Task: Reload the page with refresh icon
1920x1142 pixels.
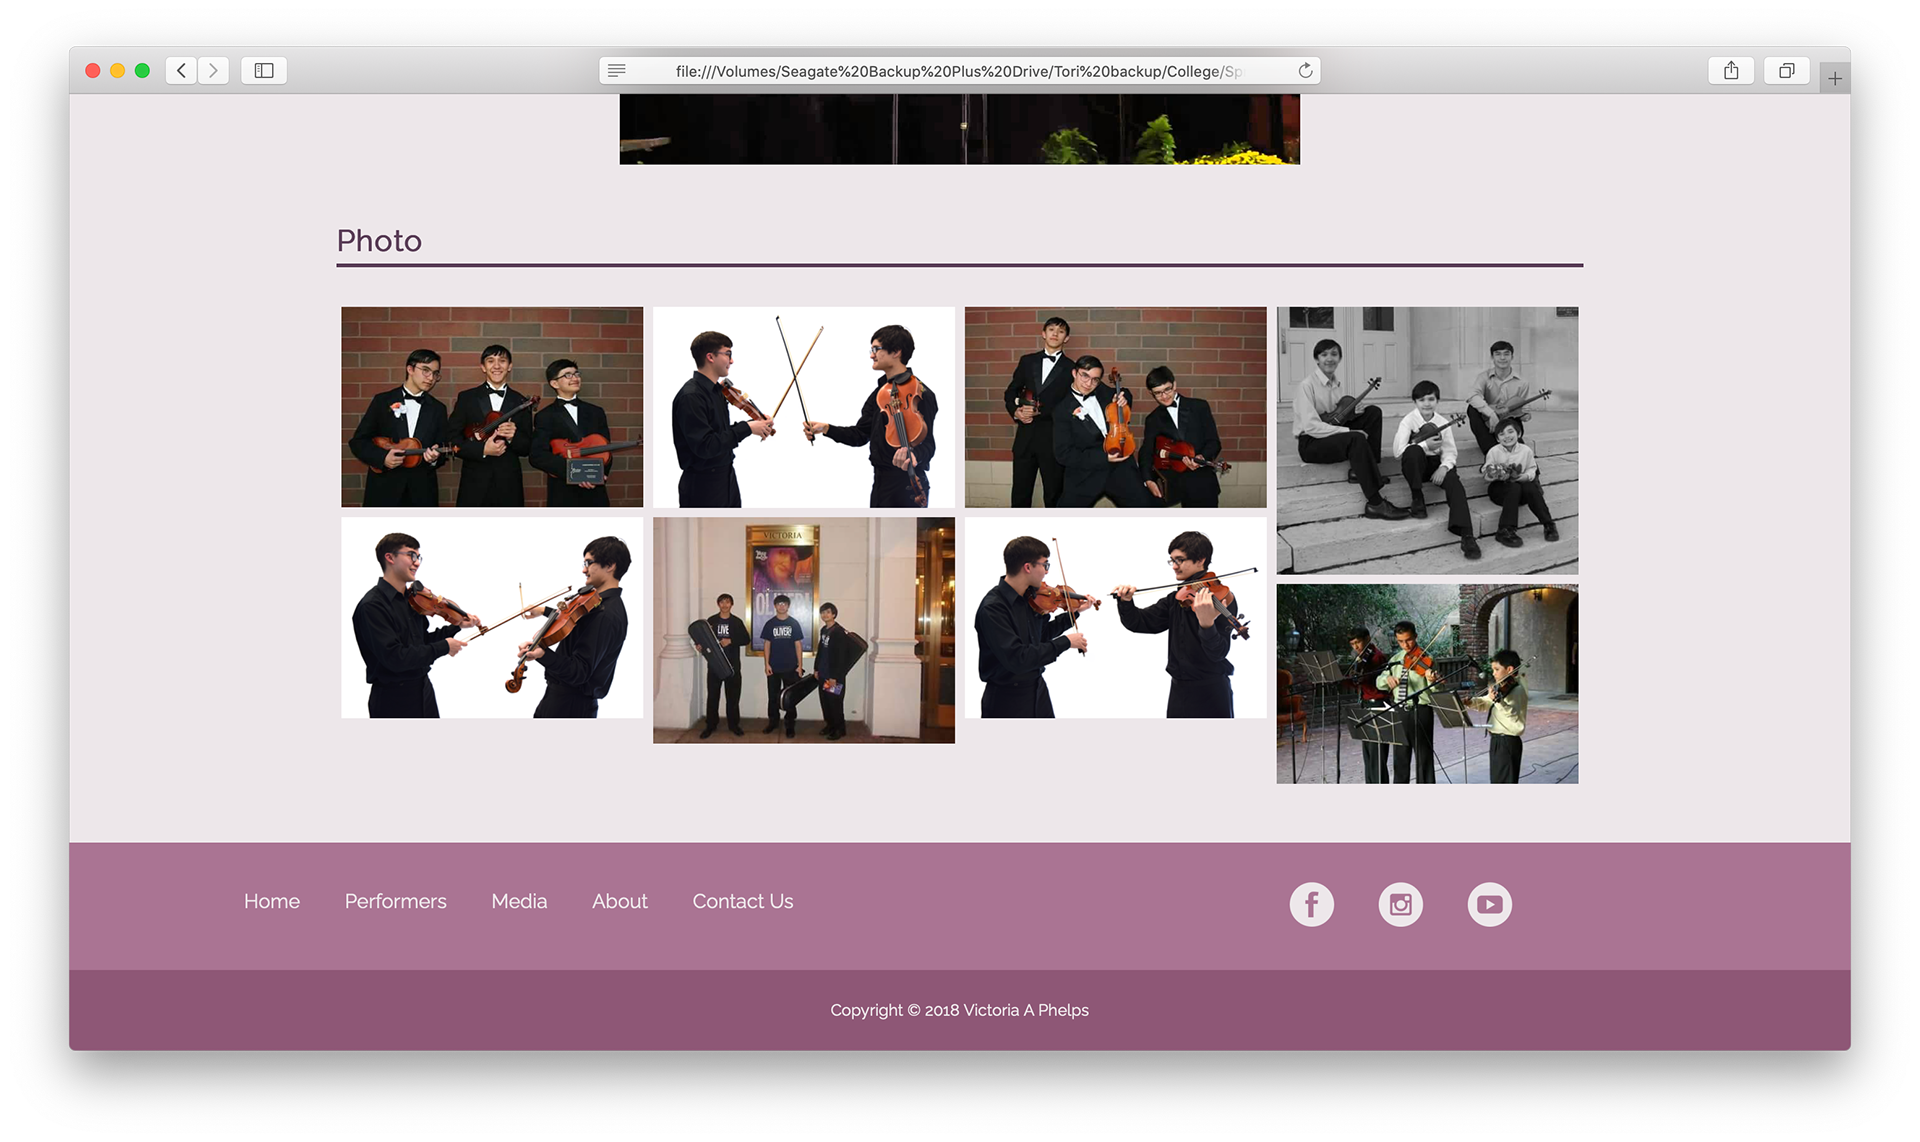Action: [x=1305, y=70]
